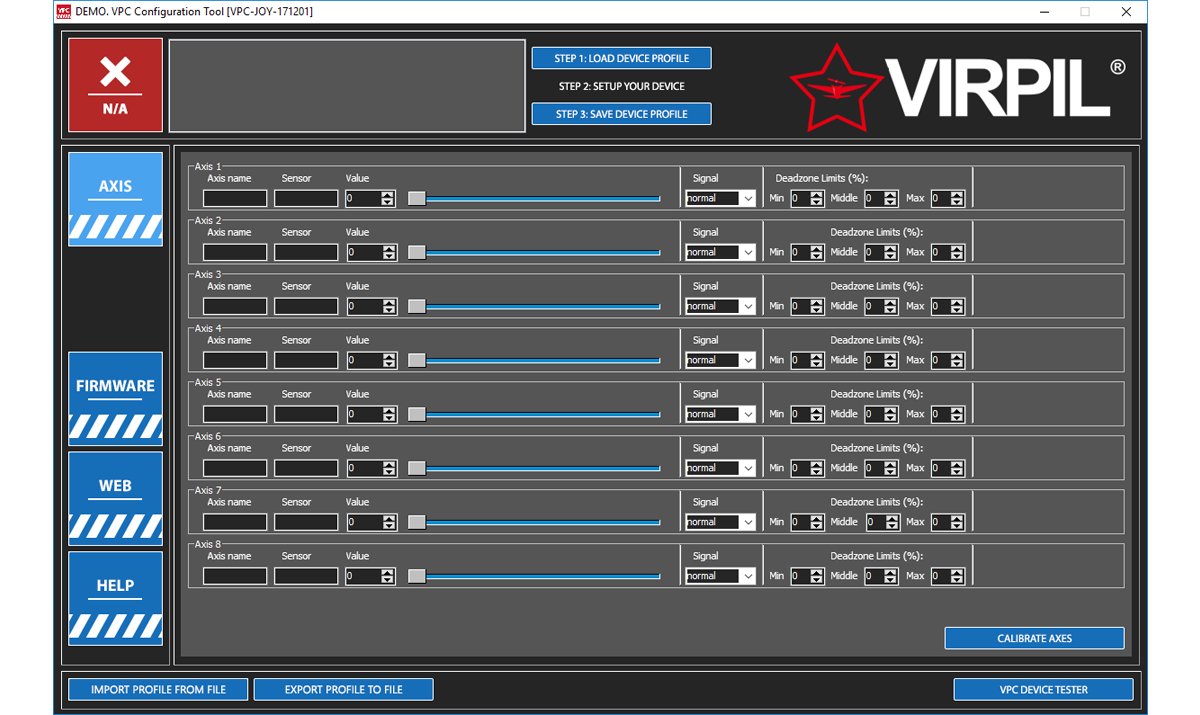Viewport: 1200px width, 715px height.
Task: Click Axis 2 Min deadzone spinner
Action: [x=807, y=252]
